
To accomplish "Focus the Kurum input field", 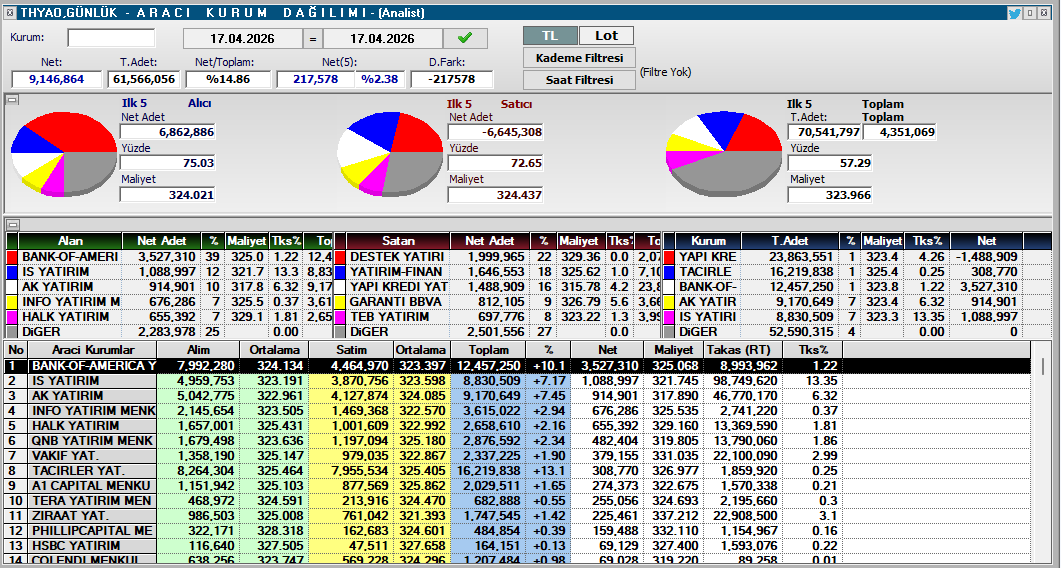I will click(x=111, y=38).
